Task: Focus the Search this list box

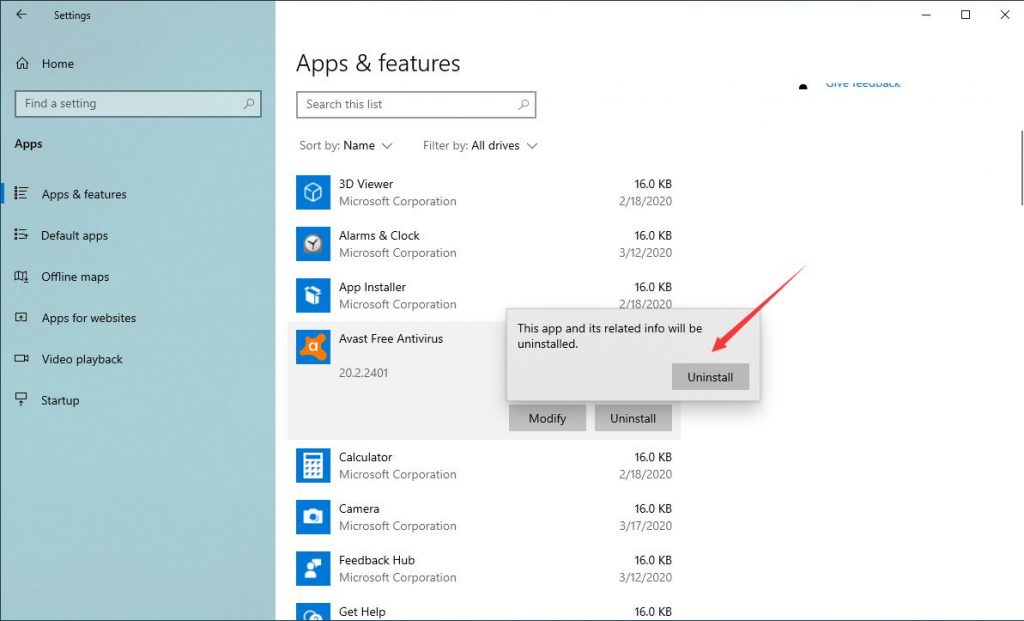Action: 416,104
